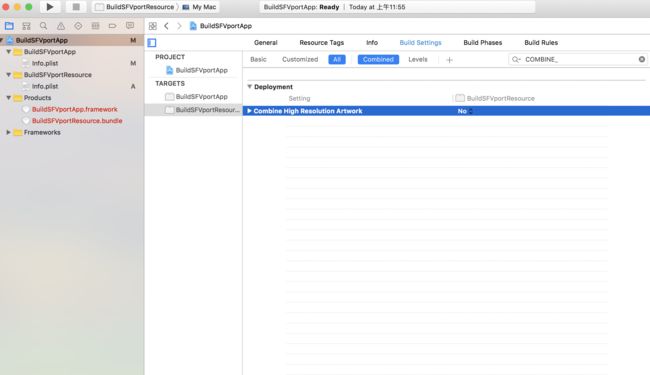Open the Report navigator speech-bubble icon

point(130,26)
